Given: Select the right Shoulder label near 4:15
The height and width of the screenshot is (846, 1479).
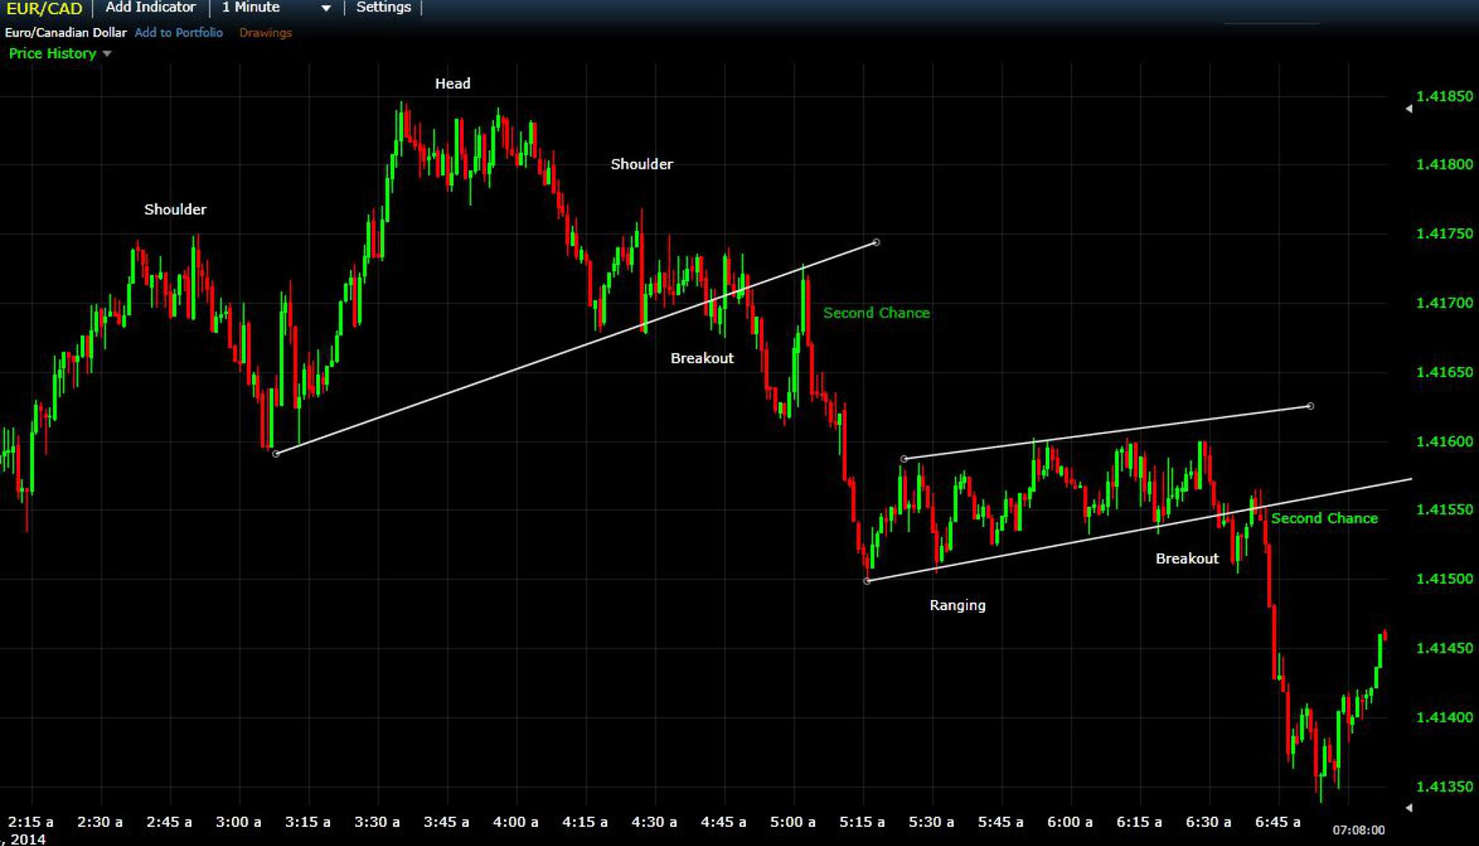Looking at the screenshot, I should (x=642, y=164).
